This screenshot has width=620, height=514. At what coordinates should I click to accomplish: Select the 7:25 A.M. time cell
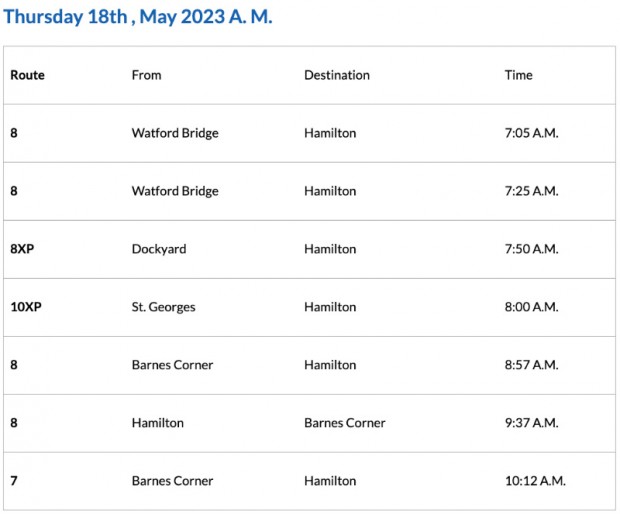tap(531, 191)
